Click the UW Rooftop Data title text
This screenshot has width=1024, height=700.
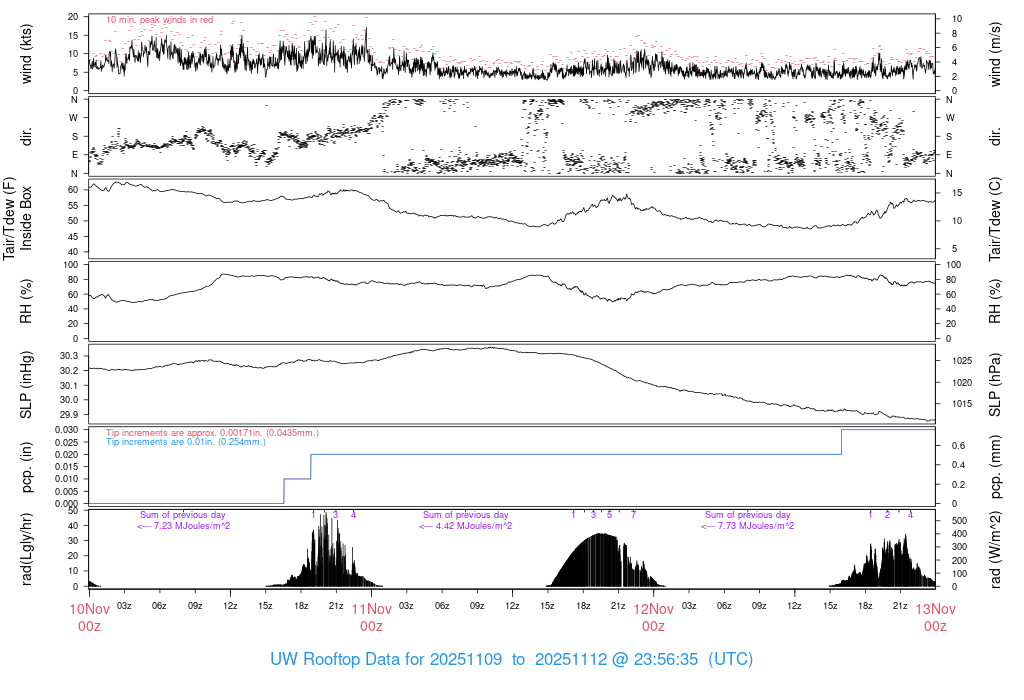pyautogui.click(x=512, y=659)
